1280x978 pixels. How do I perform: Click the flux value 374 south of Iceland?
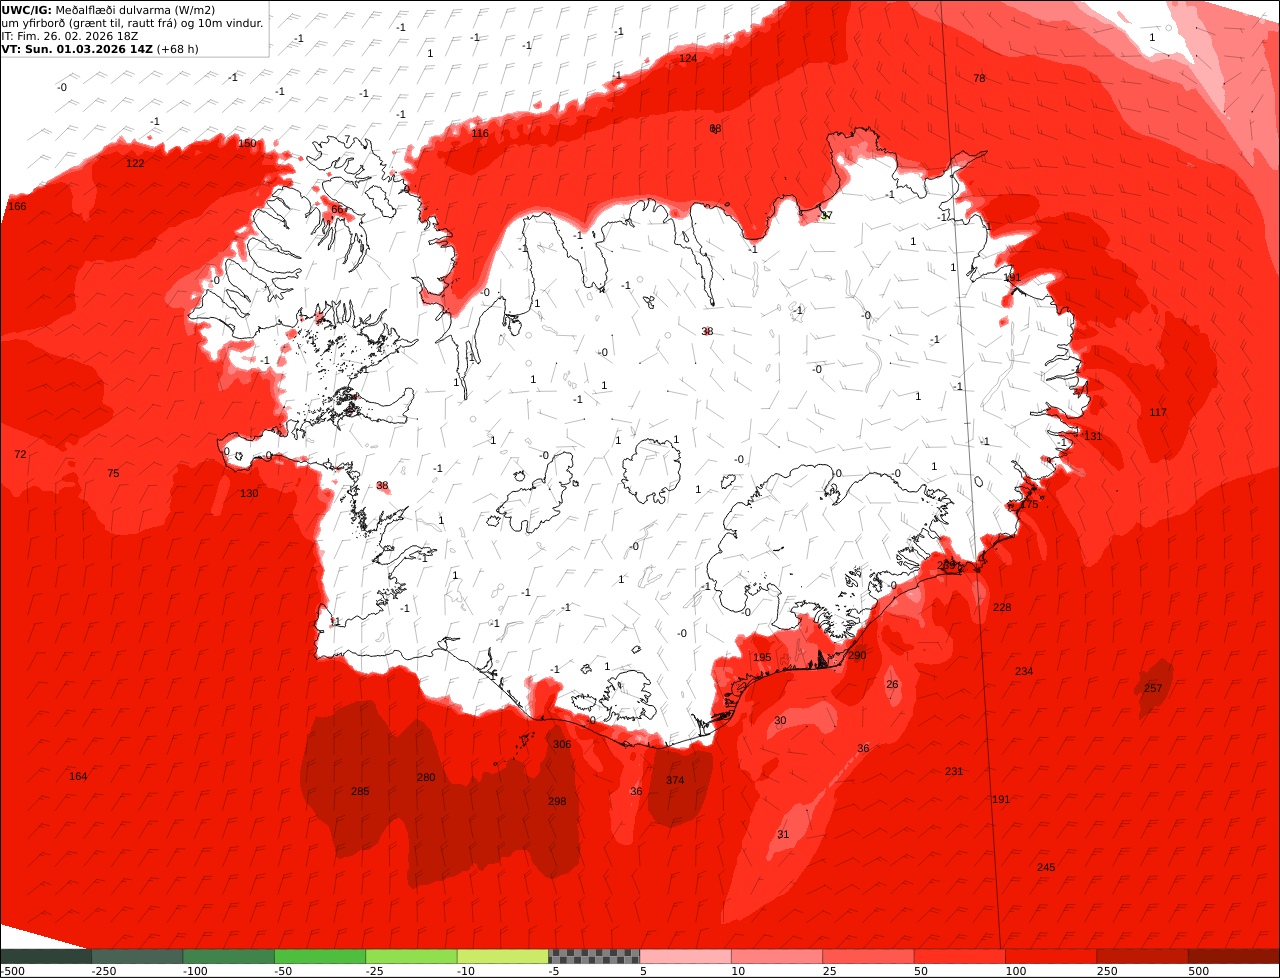point(675,780)
